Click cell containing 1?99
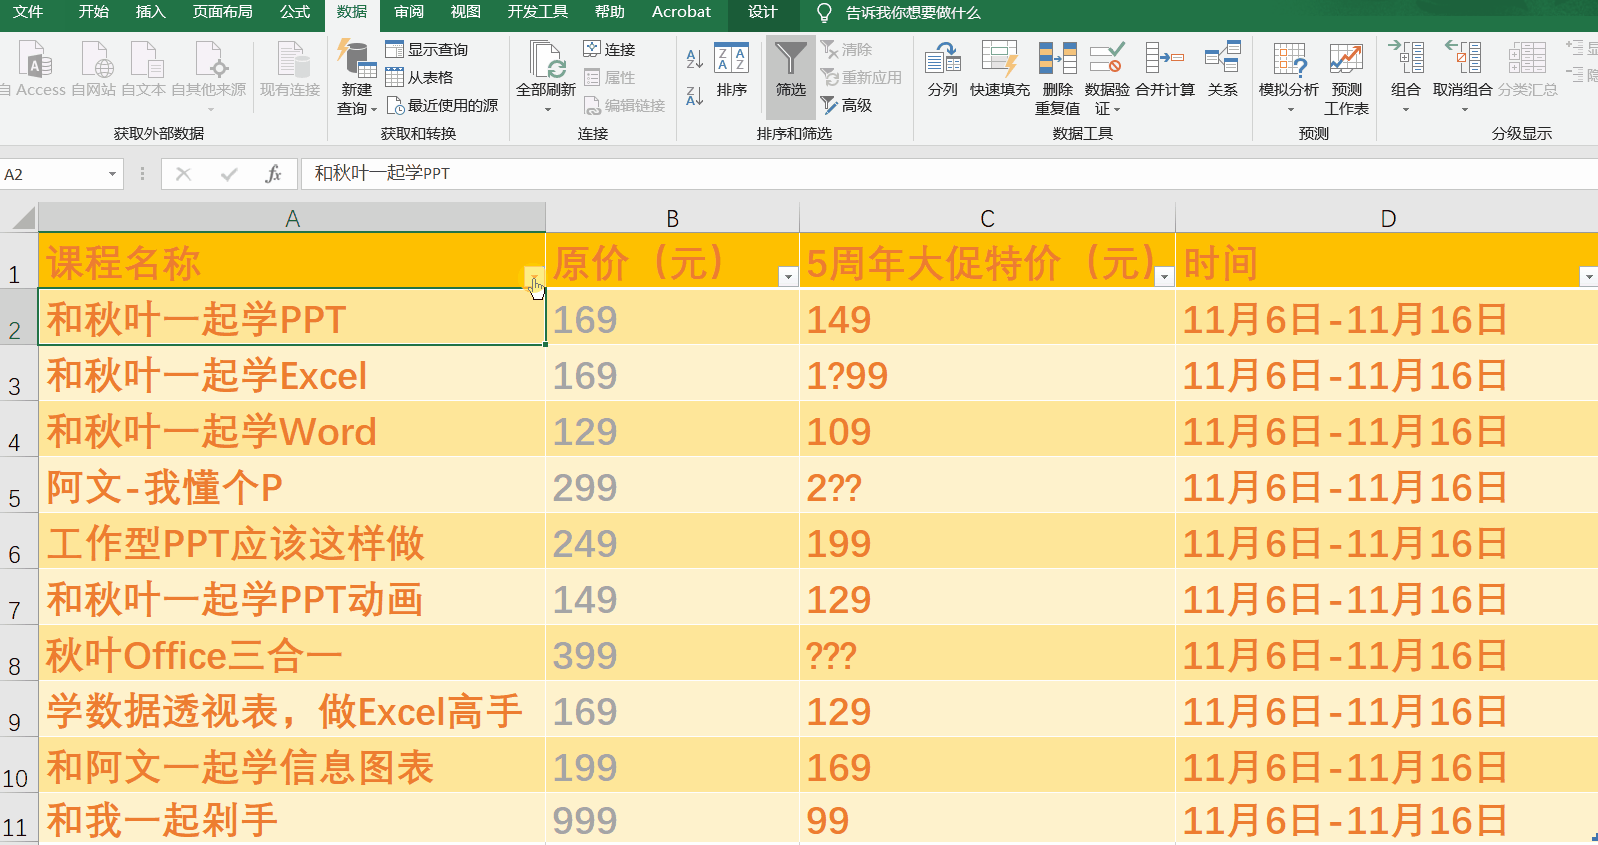 click(987, 375)
